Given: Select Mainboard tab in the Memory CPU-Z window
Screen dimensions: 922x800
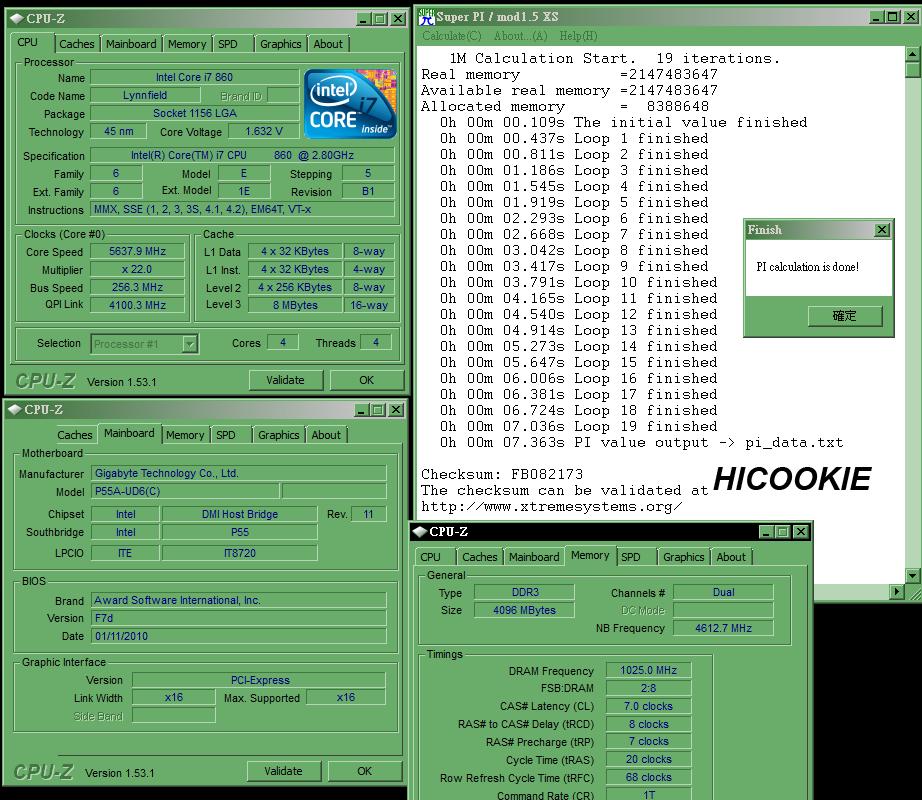Looking at the screenshot, I should [x=534, y=557].
